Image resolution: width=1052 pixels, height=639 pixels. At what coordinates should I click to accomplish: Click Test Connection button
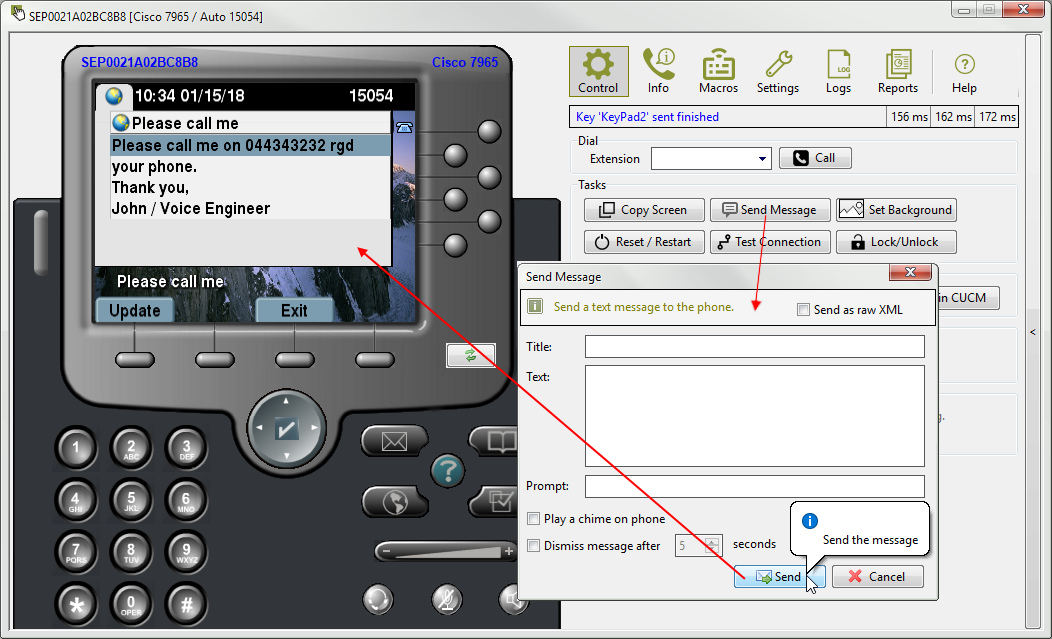pyautogui.click(x=770, y=242)
